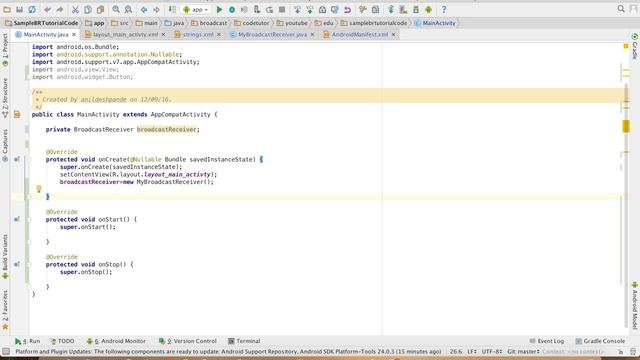Click the Copy icon in the toolbar

pyautogui.click(x=88, y=9)
